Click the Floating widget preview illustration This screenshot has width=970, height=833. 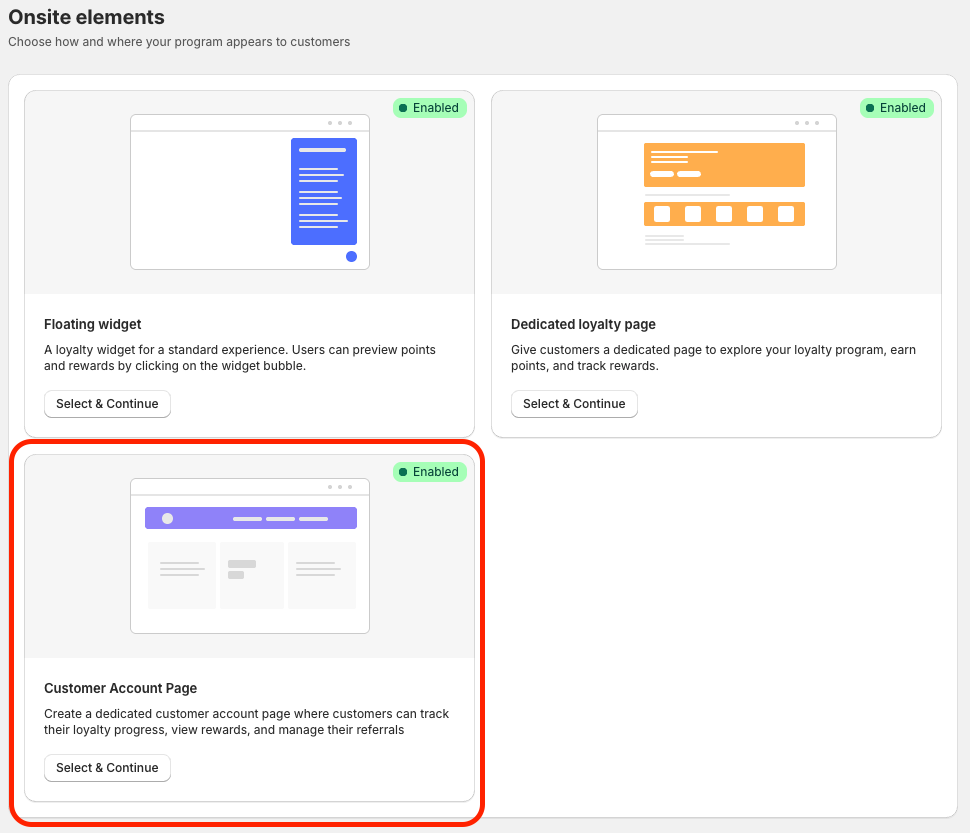coord(250,192)
